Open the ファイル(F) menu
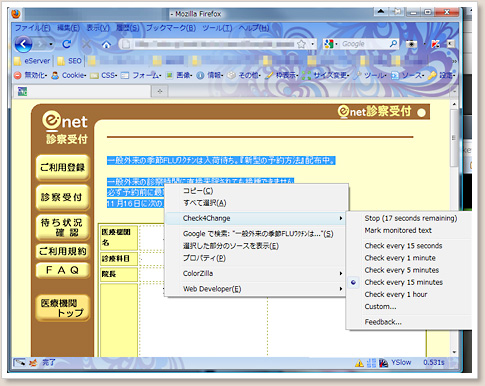This screenshot has height=386, width=485. pyautogui.click(x=32, y=28)
